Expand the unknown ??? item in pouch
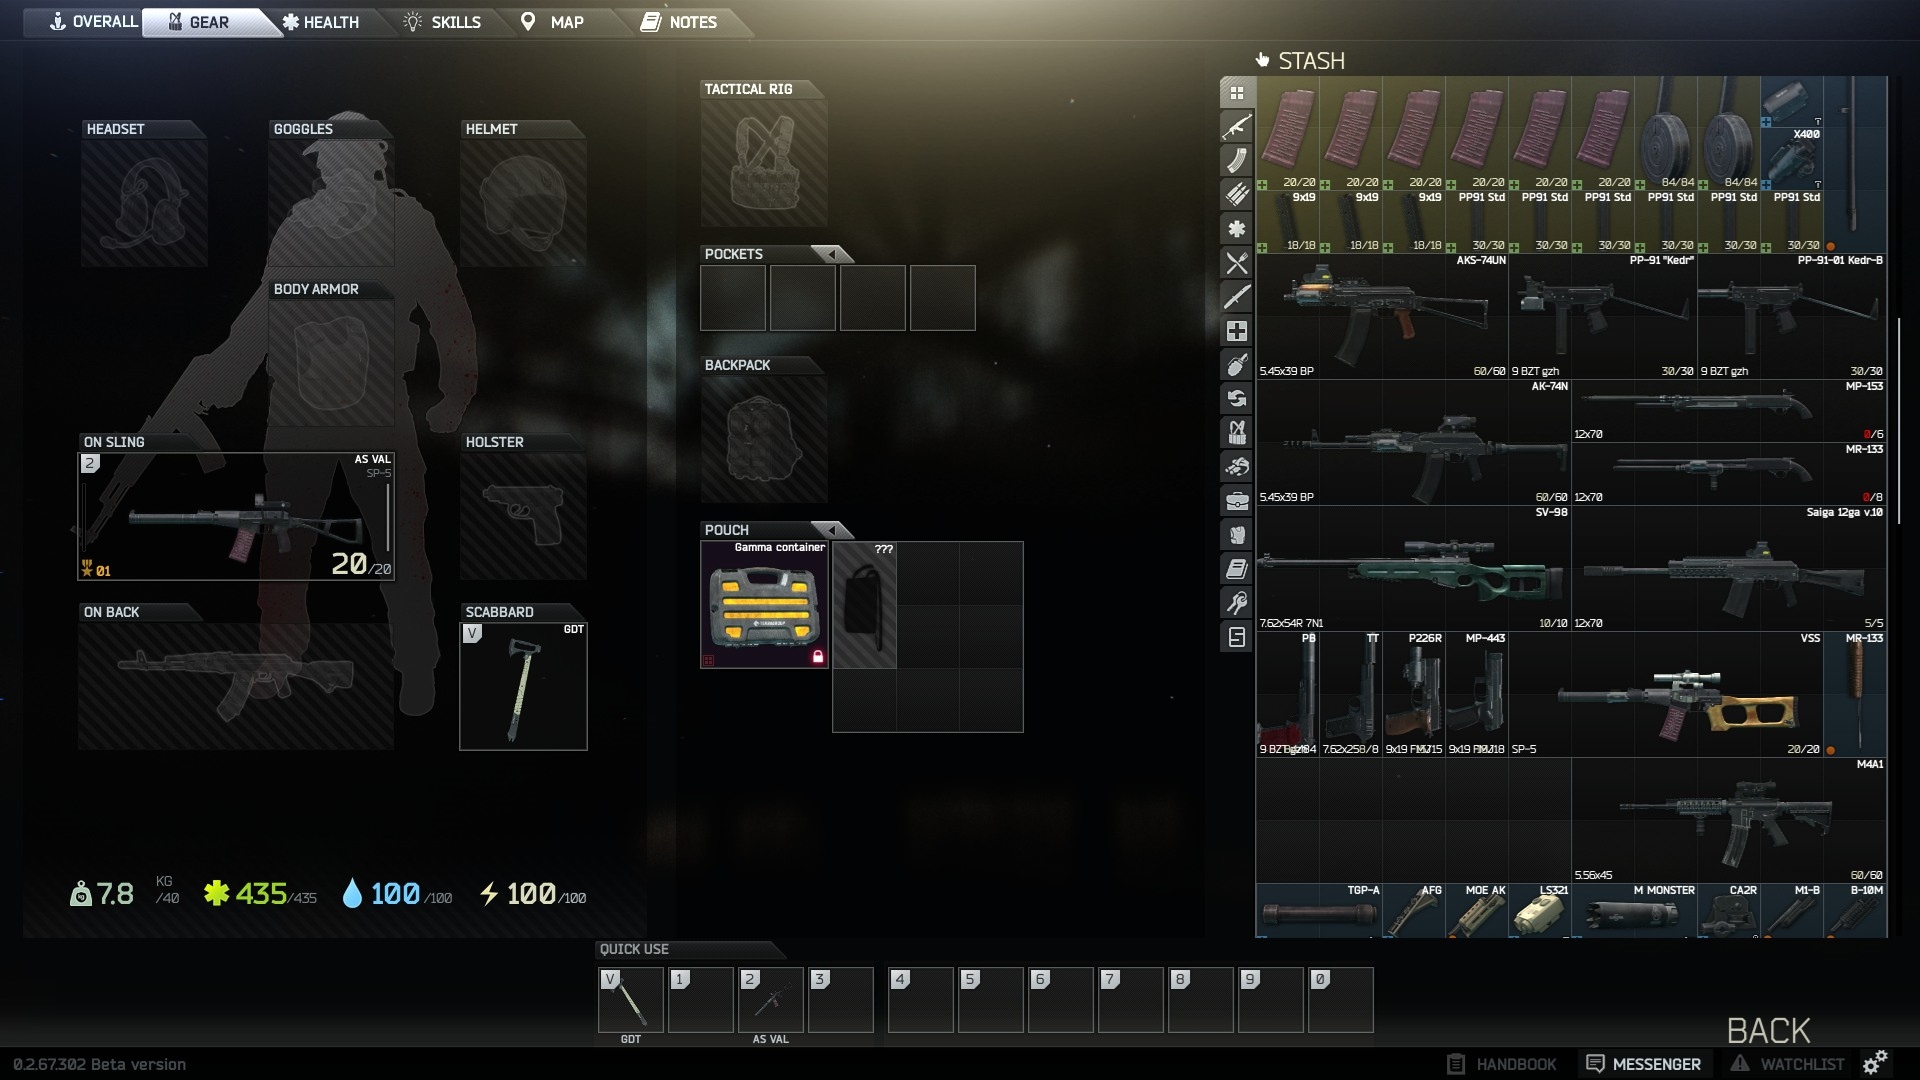 [864, 604]
